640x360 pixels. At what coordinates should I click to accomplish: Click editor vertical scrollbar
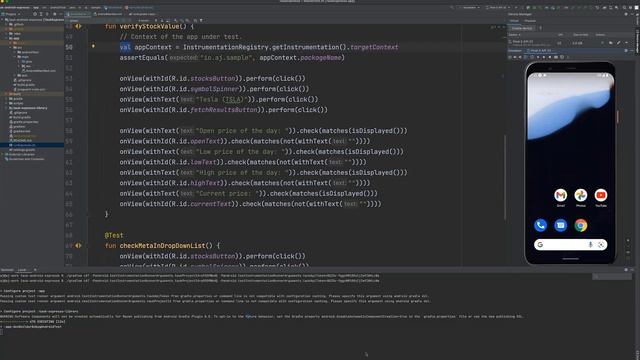505,178
